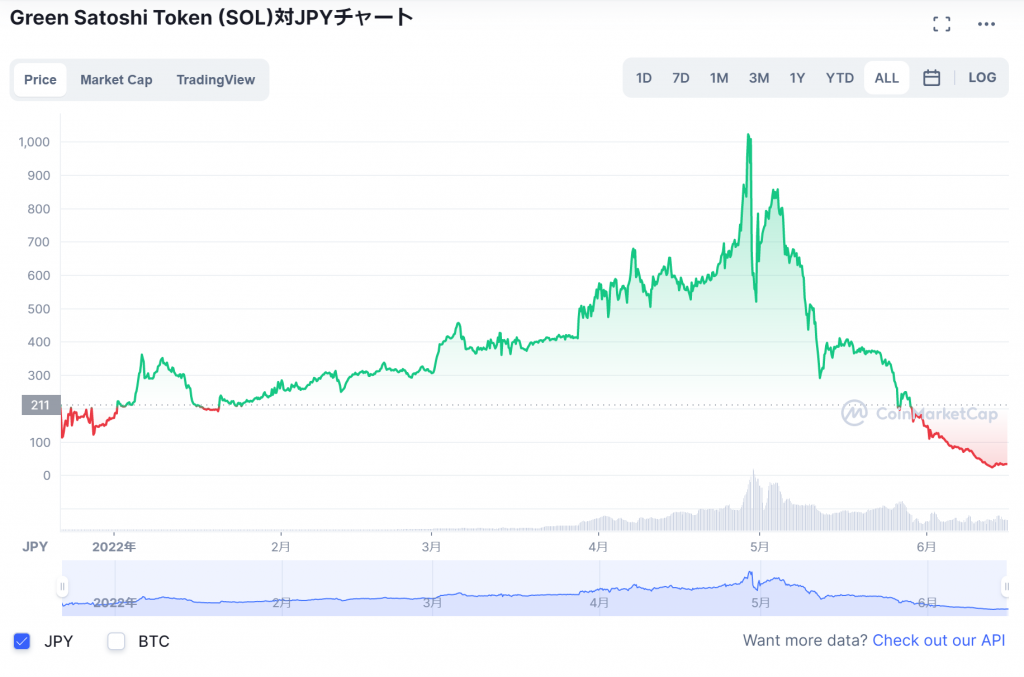Click the chart title Green Satoshi Token text
This screenshot has height=677, width=1024.
(212, 18)
